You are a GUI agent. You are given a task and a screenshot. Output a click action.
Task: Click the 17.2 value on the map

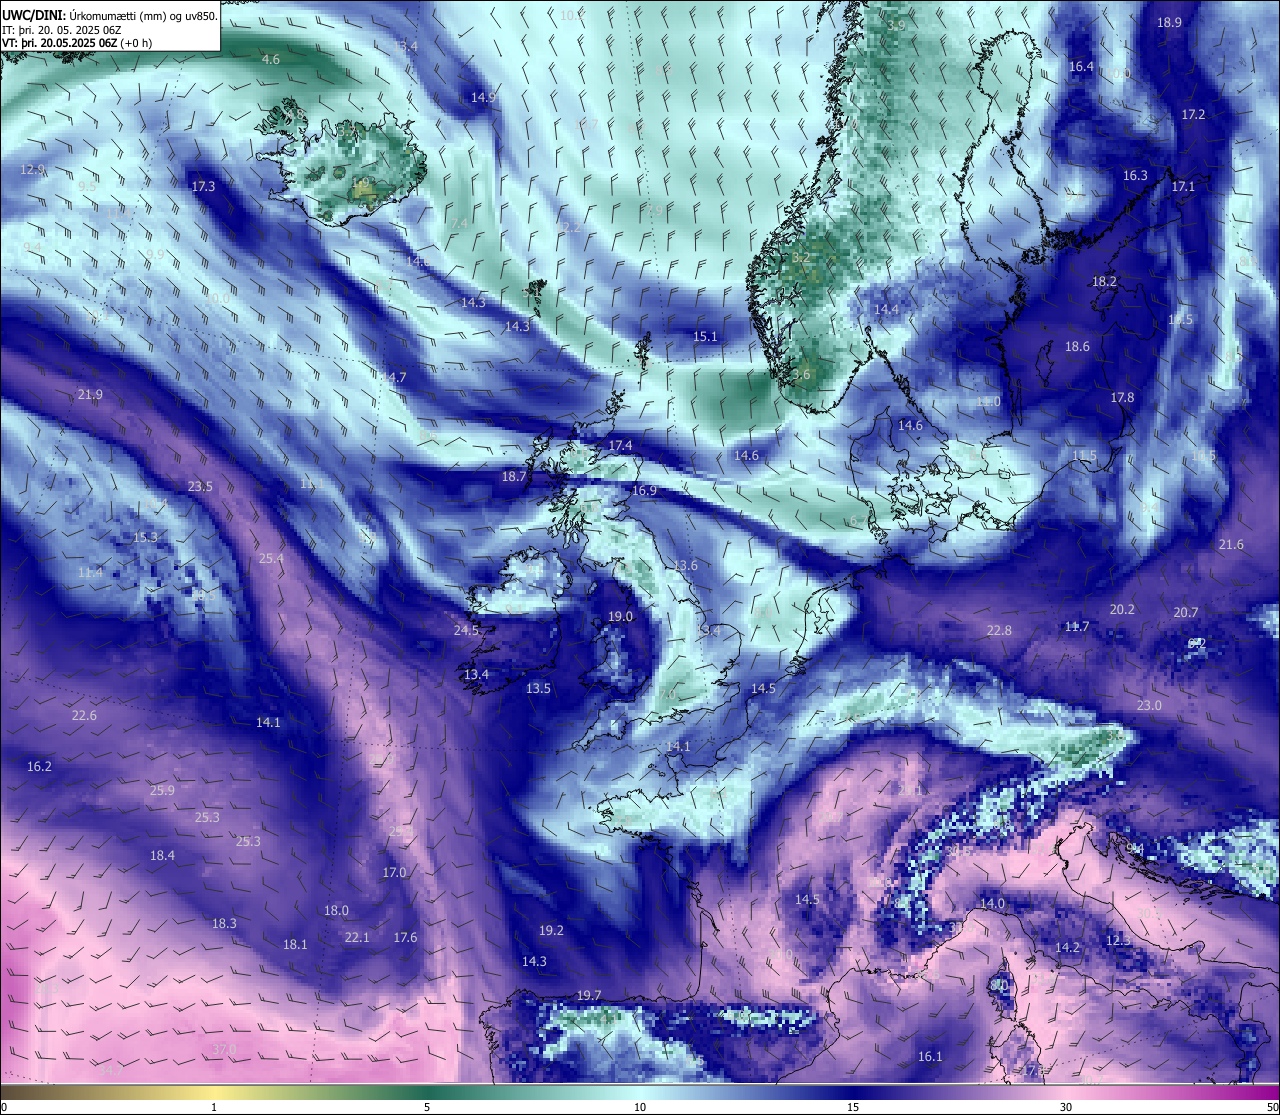1194,114
